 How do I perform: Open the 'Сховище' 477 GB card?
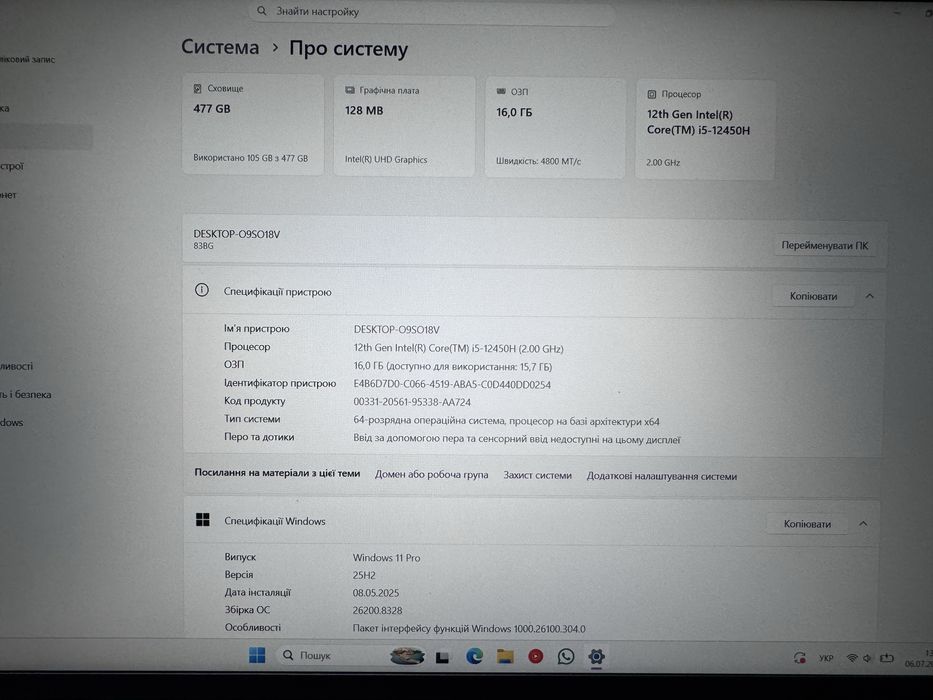coord(253,124)
